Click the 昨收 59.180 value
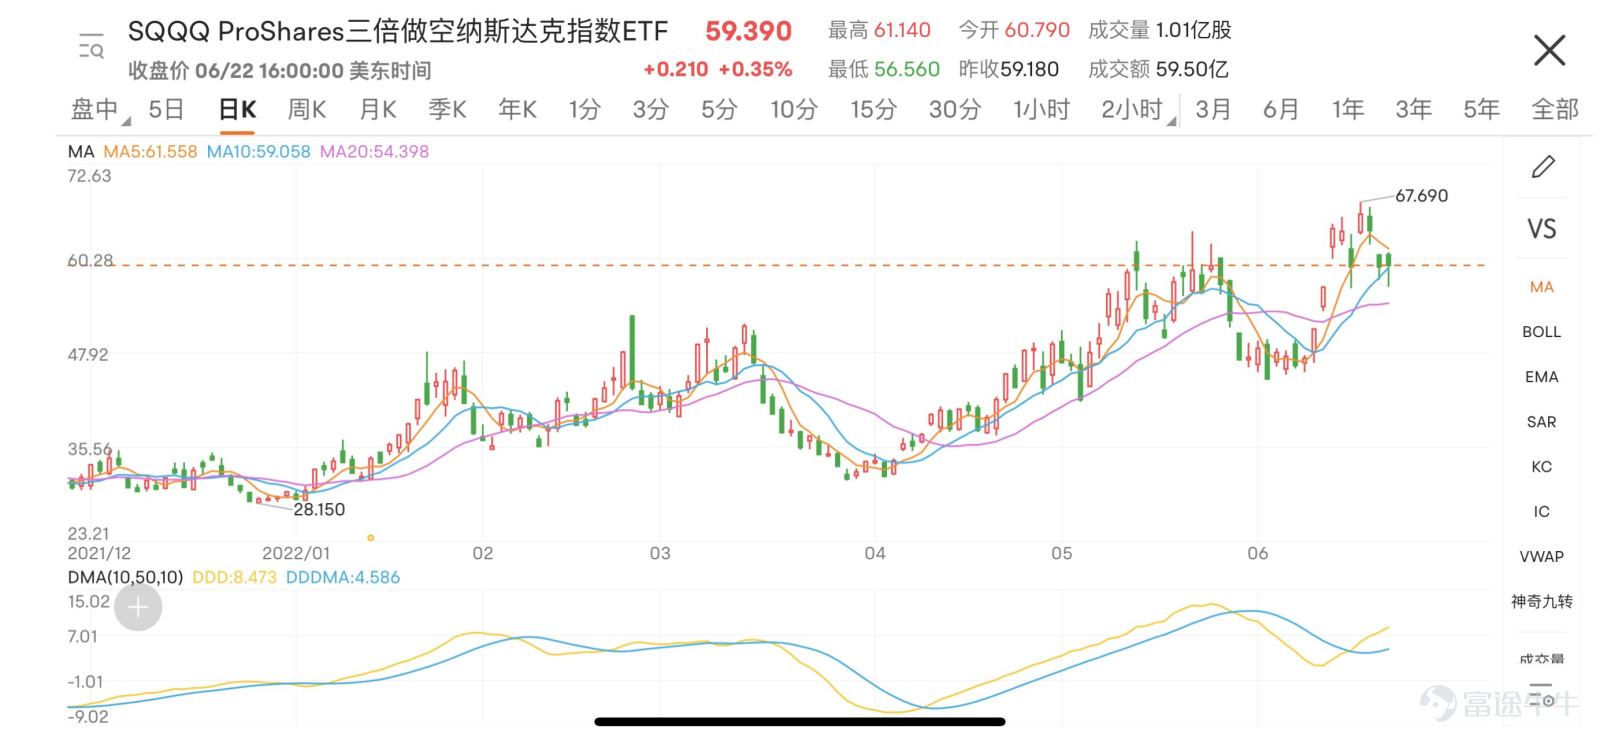Viewport: 1600px width, 740px height. (1008, 69)
